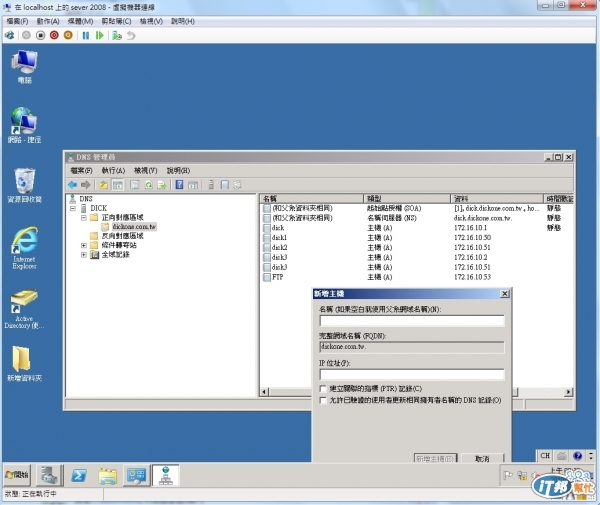Expand the 全域記錄 node
The width and height of the screenshot is (600, 505).
(83, 255)
